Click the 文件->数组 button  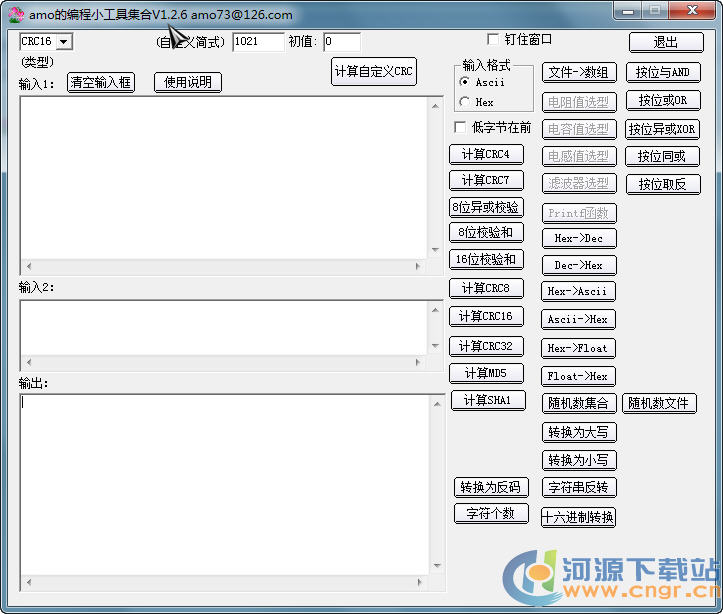coord(579,73)
